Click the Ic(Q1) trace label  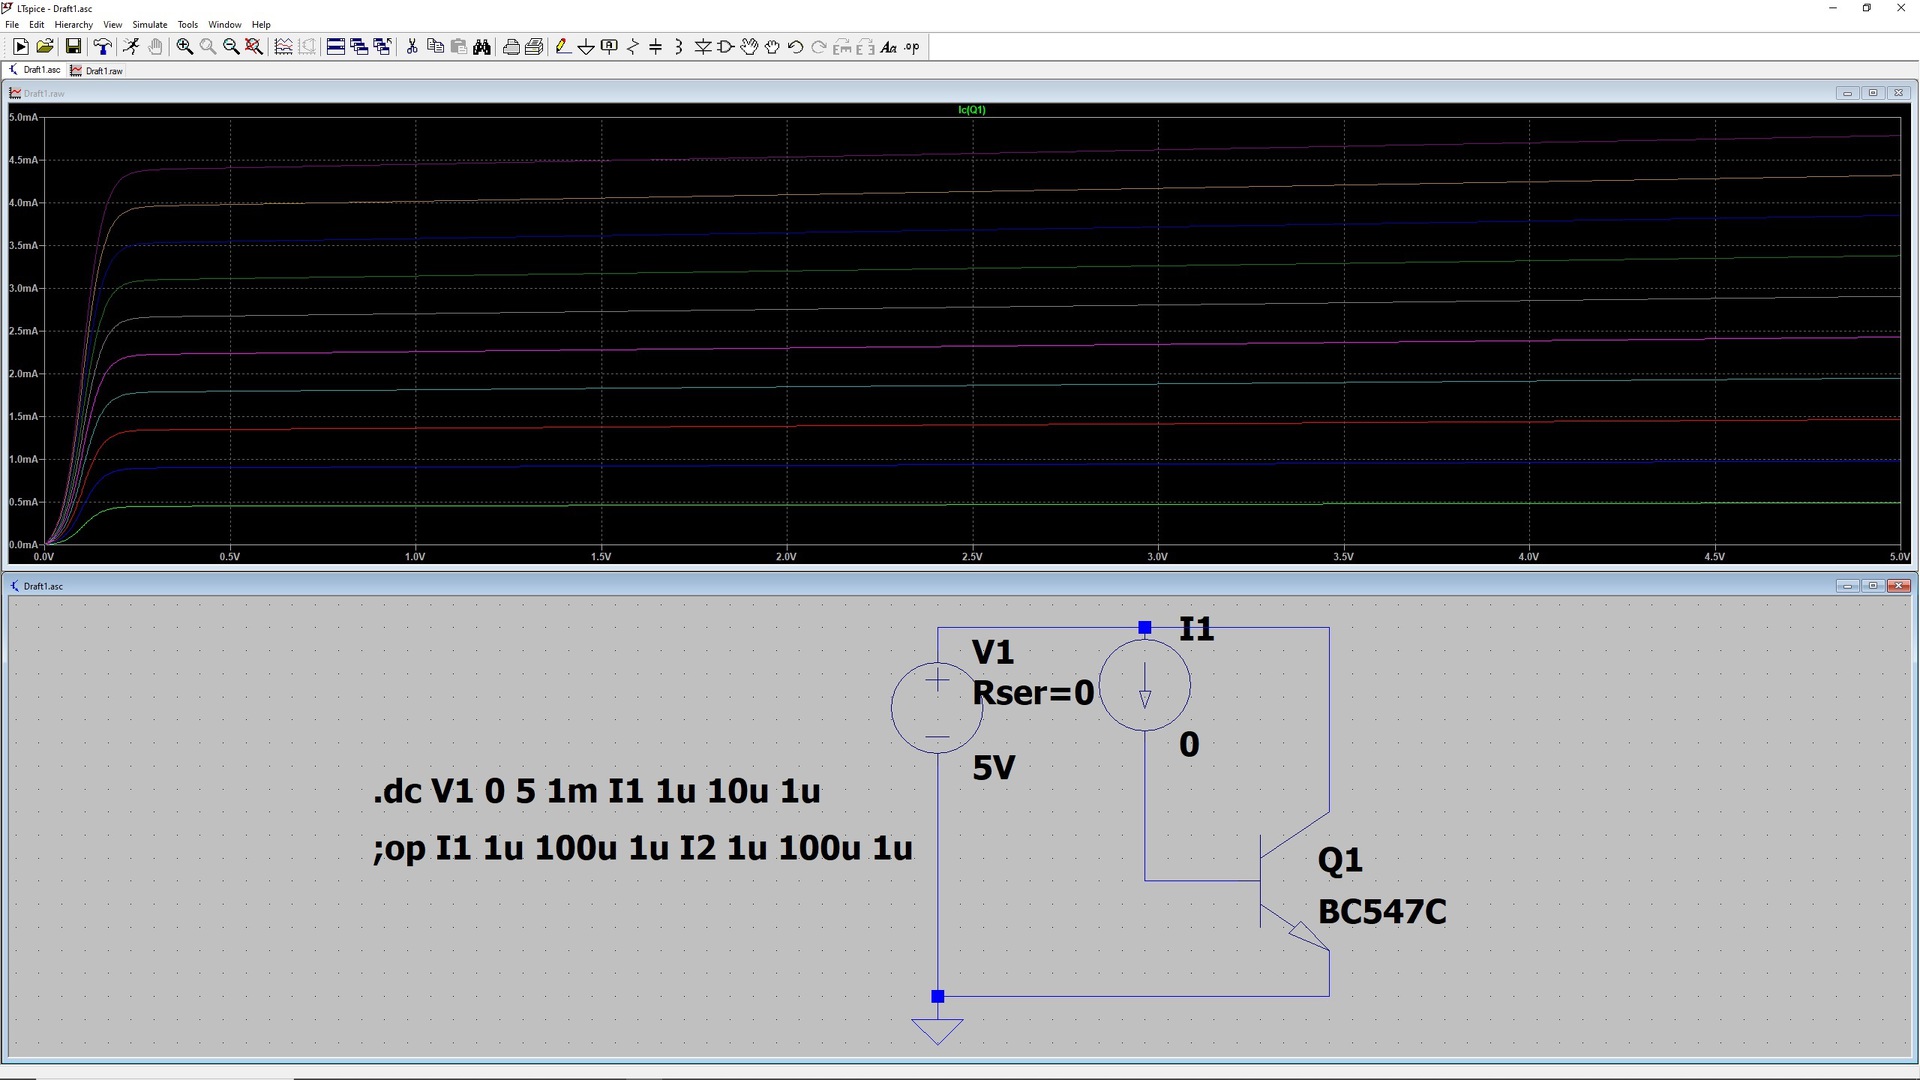pos(971,110)
